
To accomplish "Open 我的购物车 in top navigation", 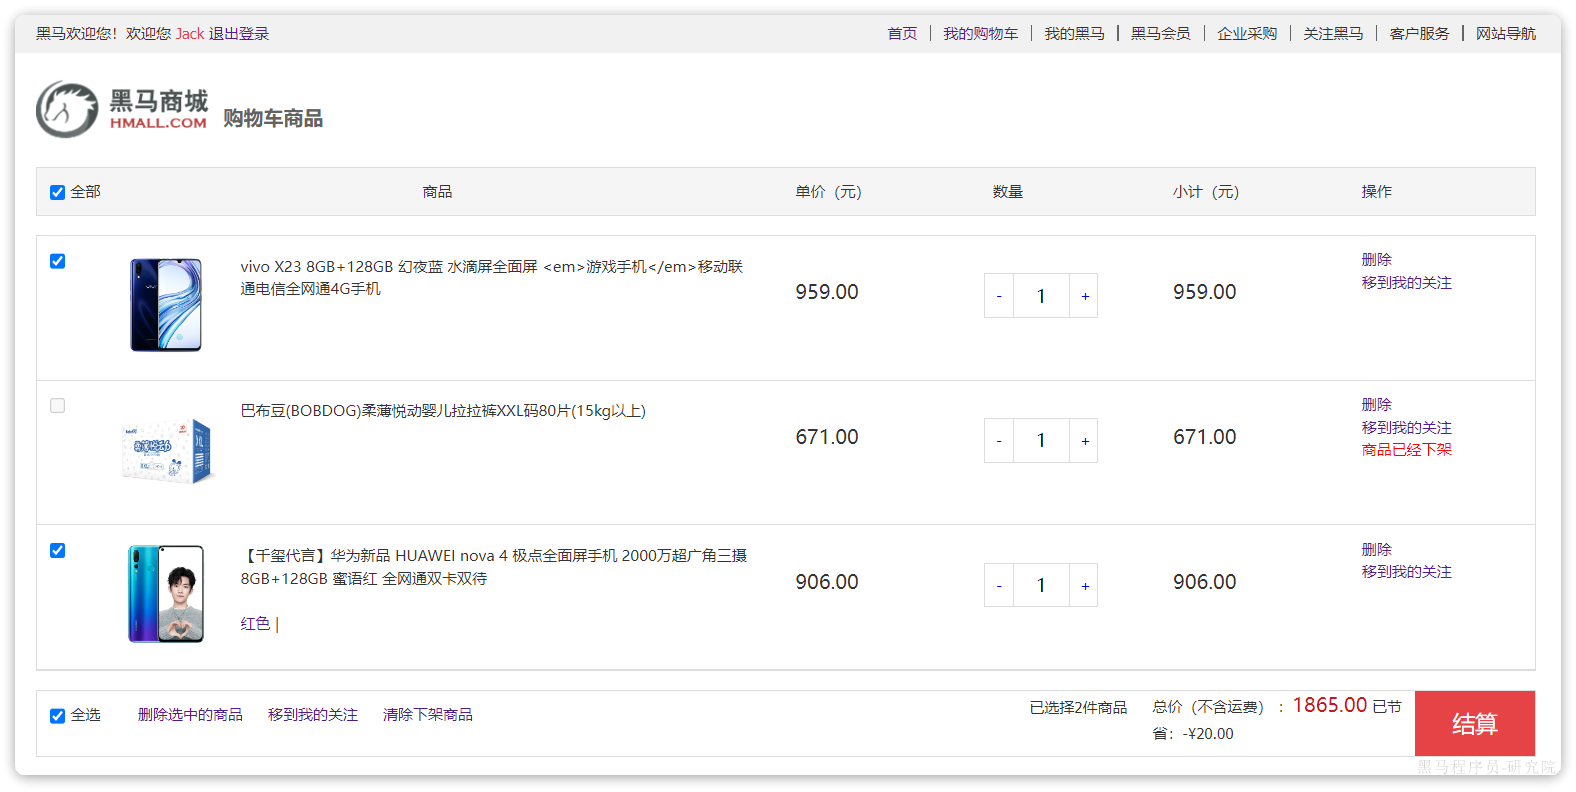I will [980, 34].
